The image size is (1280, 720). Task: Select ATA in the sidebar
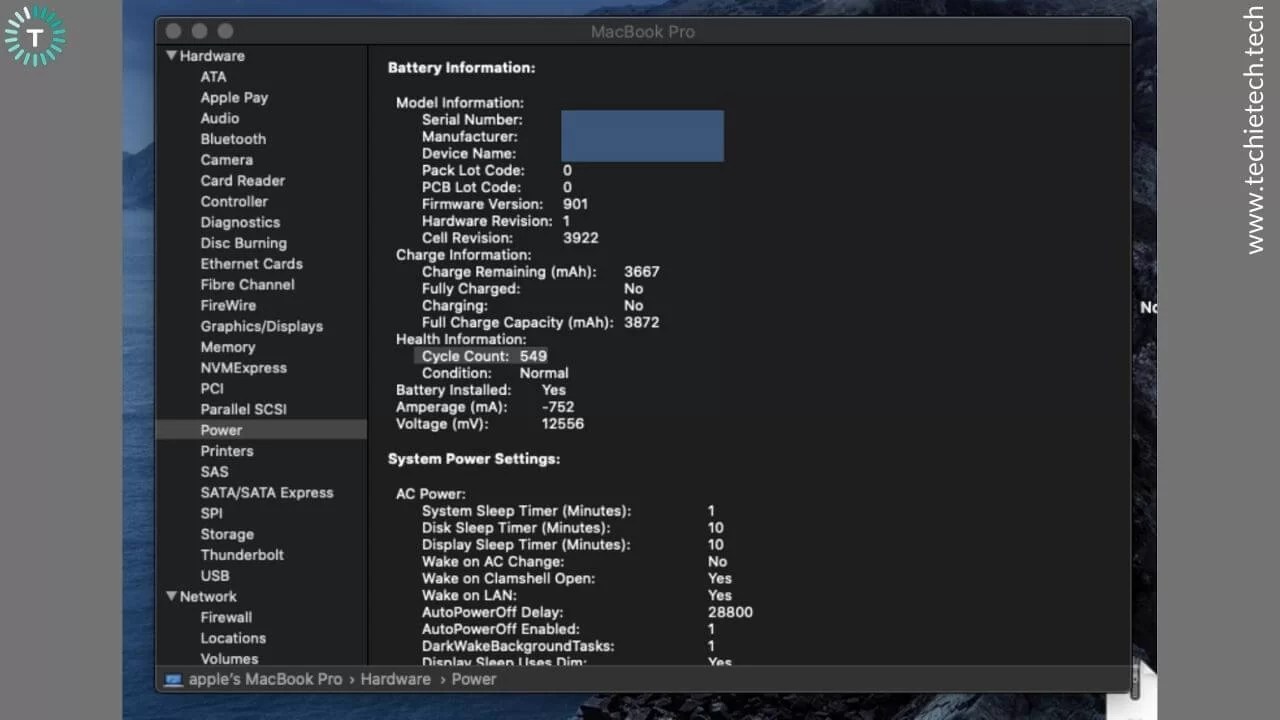pyautogui.click(x=213, y=77)
